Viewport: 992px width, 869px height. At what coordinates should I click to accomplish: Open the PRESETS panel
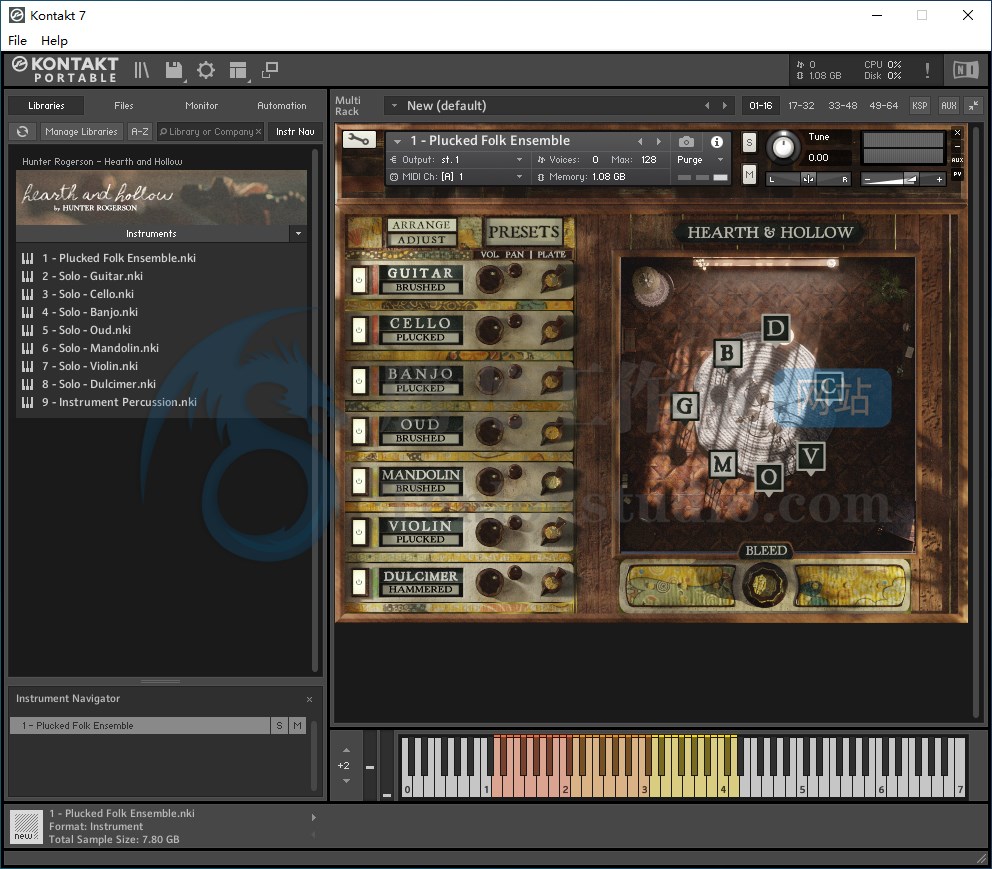click(x=524, y=232)
